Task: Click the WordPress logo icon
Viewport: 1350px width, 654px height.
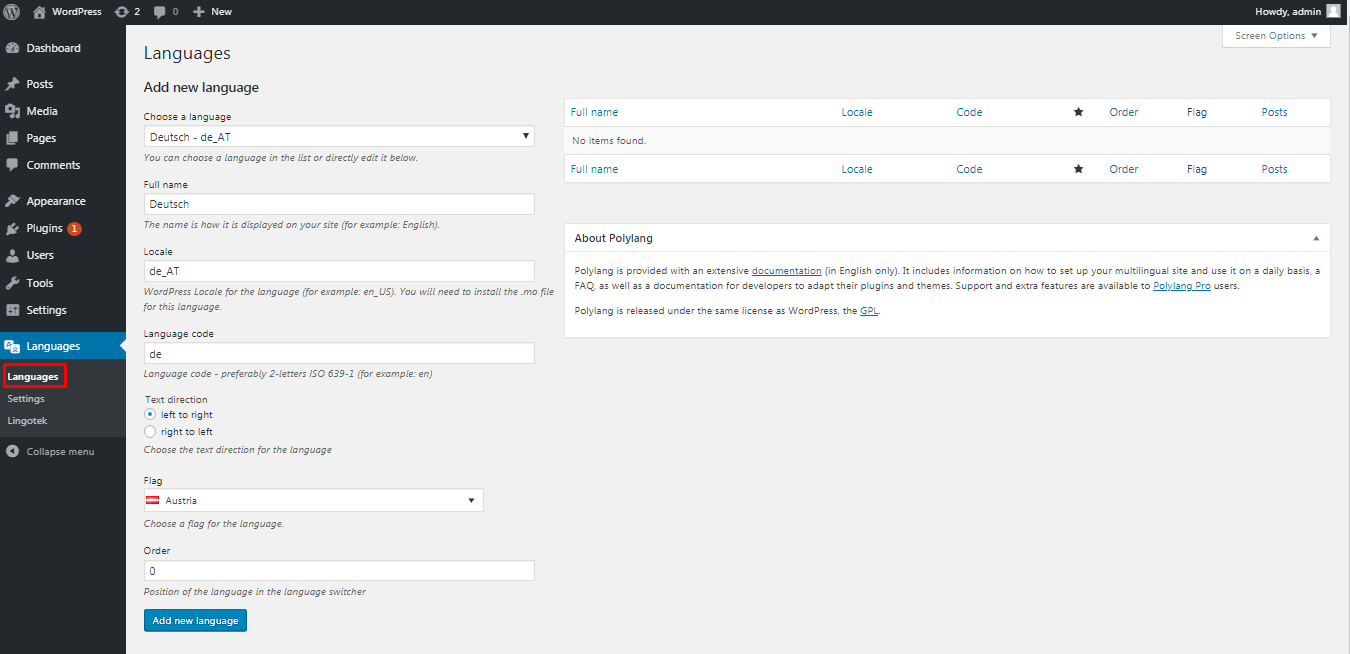Action: [12, 12]
